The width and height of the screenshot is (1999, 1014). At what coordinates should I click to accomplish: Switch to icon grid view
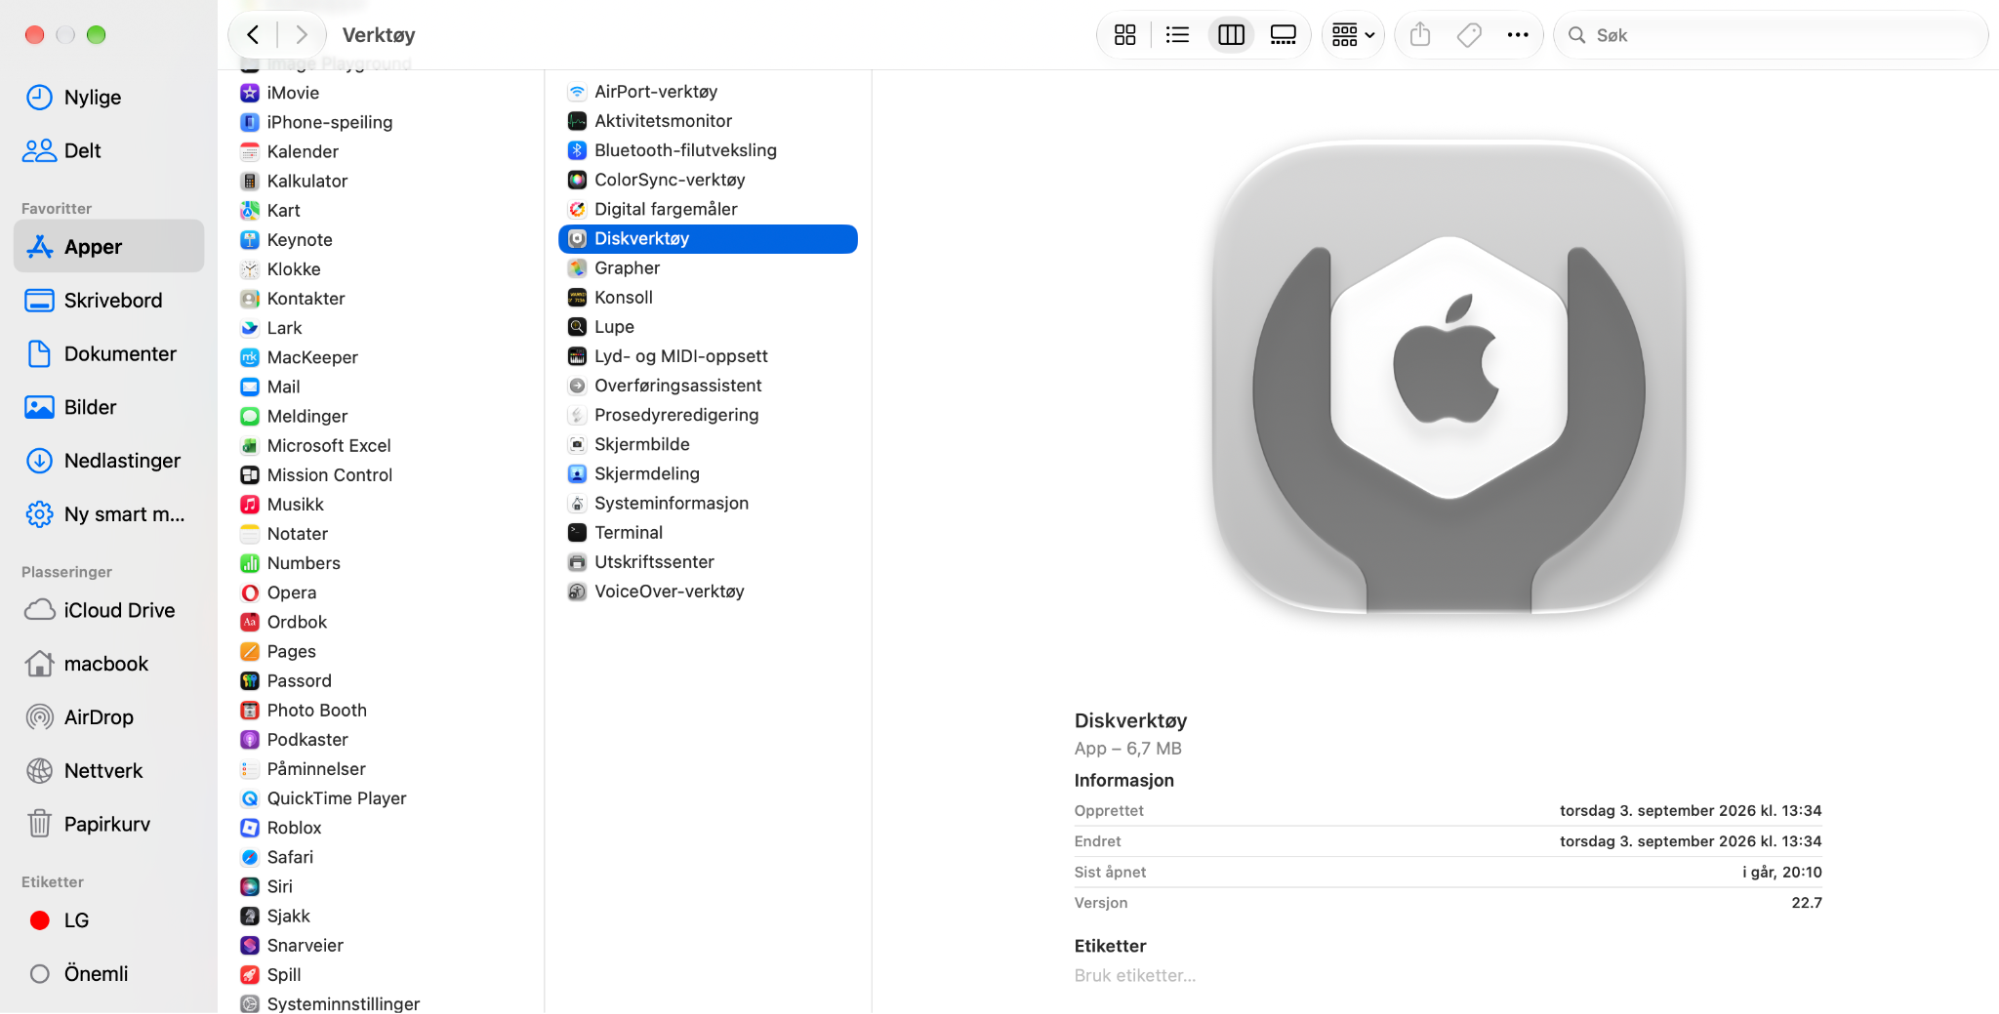[1125, 35]
